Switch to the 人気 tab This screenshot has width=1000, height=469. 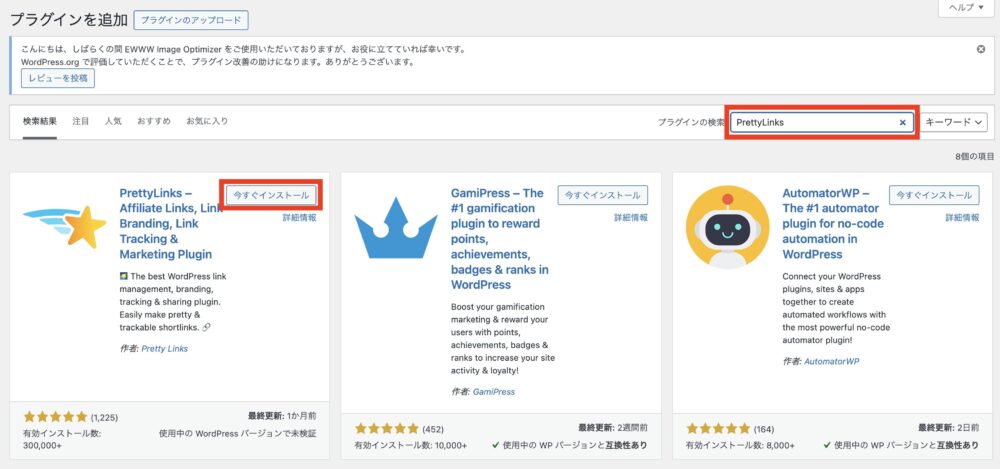click(114, 121)
